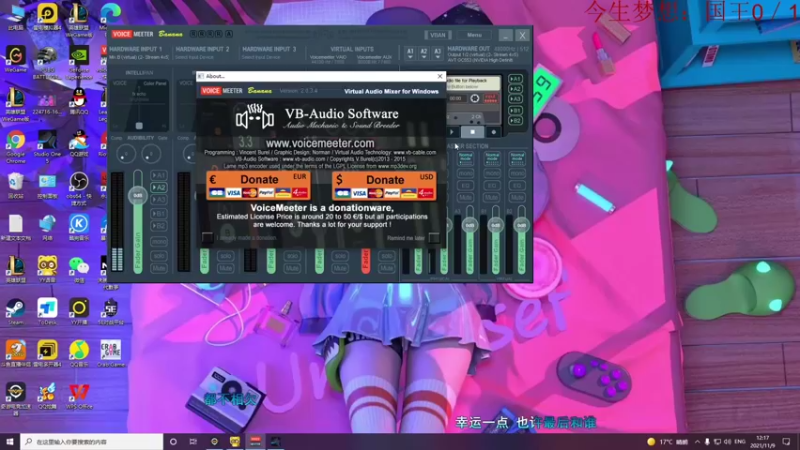The width and height of the screenshot is (800, 450).
Task: Click the cassette recorder stop button
Action: [472, 132]
